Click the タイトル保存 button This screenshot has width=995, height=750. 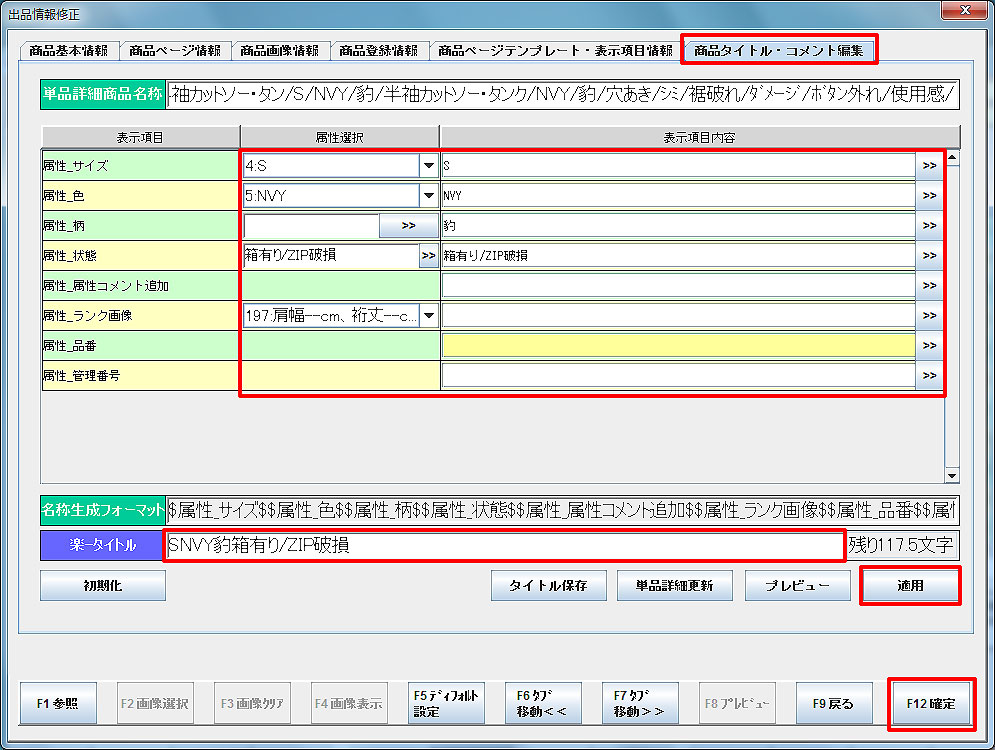tap(549, 586)
